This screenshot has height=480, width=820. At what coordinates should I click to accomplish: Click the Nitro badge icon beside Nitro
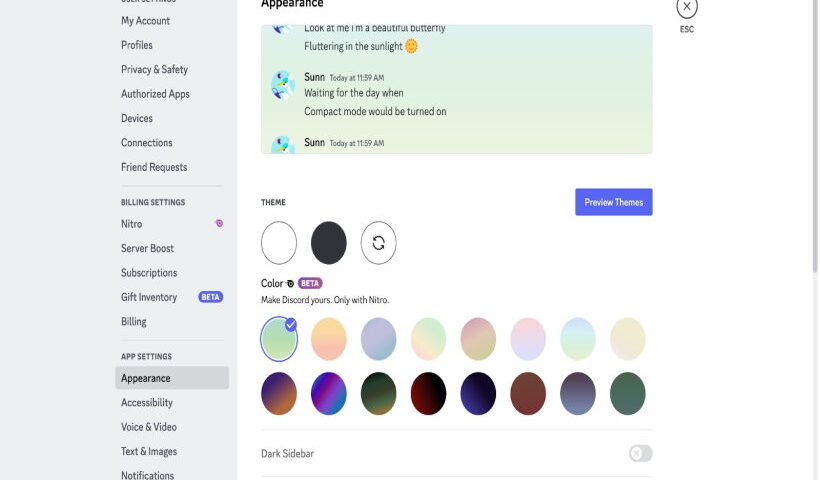coord(219,223)
